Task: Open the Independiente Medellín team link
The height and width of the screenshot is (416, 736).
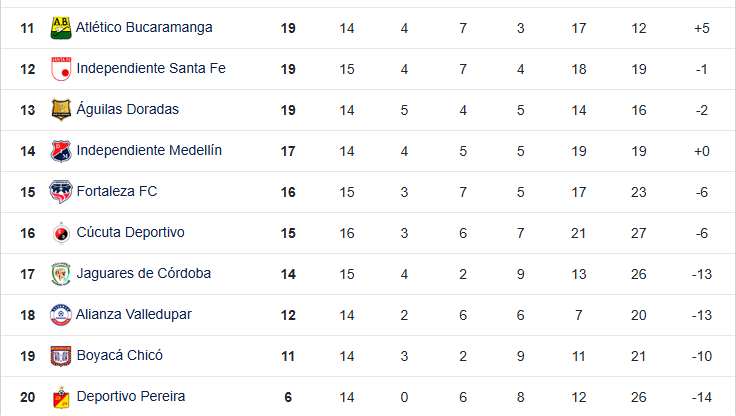Action: pos(149,151)
